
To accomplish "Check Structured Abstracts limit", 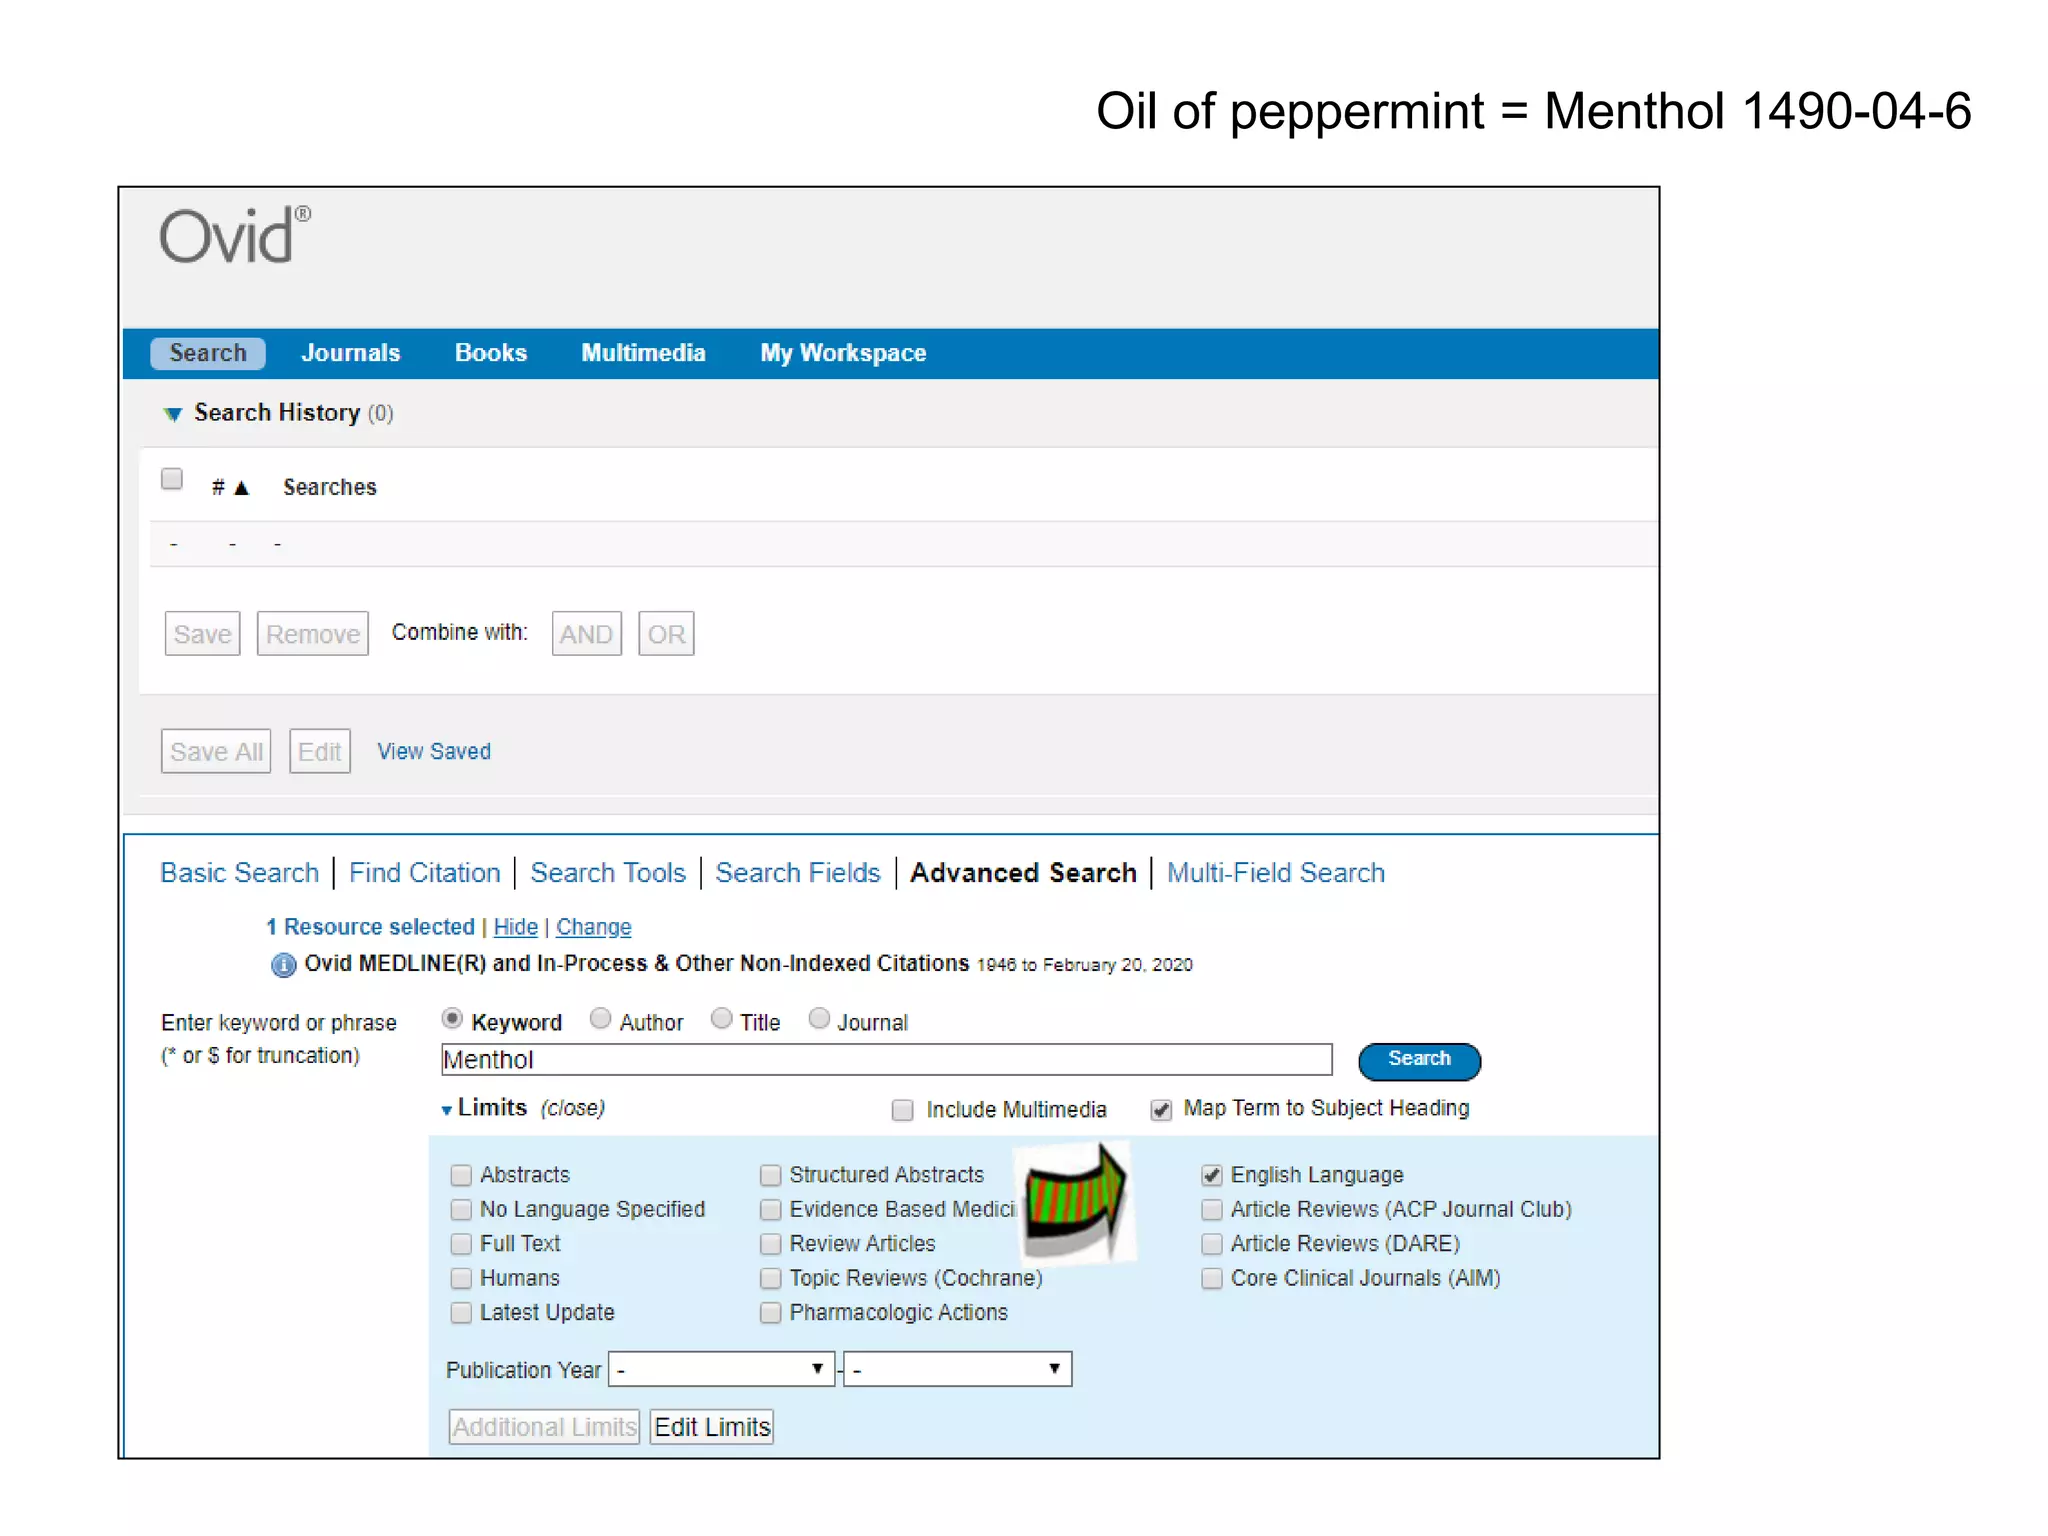I will 770,1175.
